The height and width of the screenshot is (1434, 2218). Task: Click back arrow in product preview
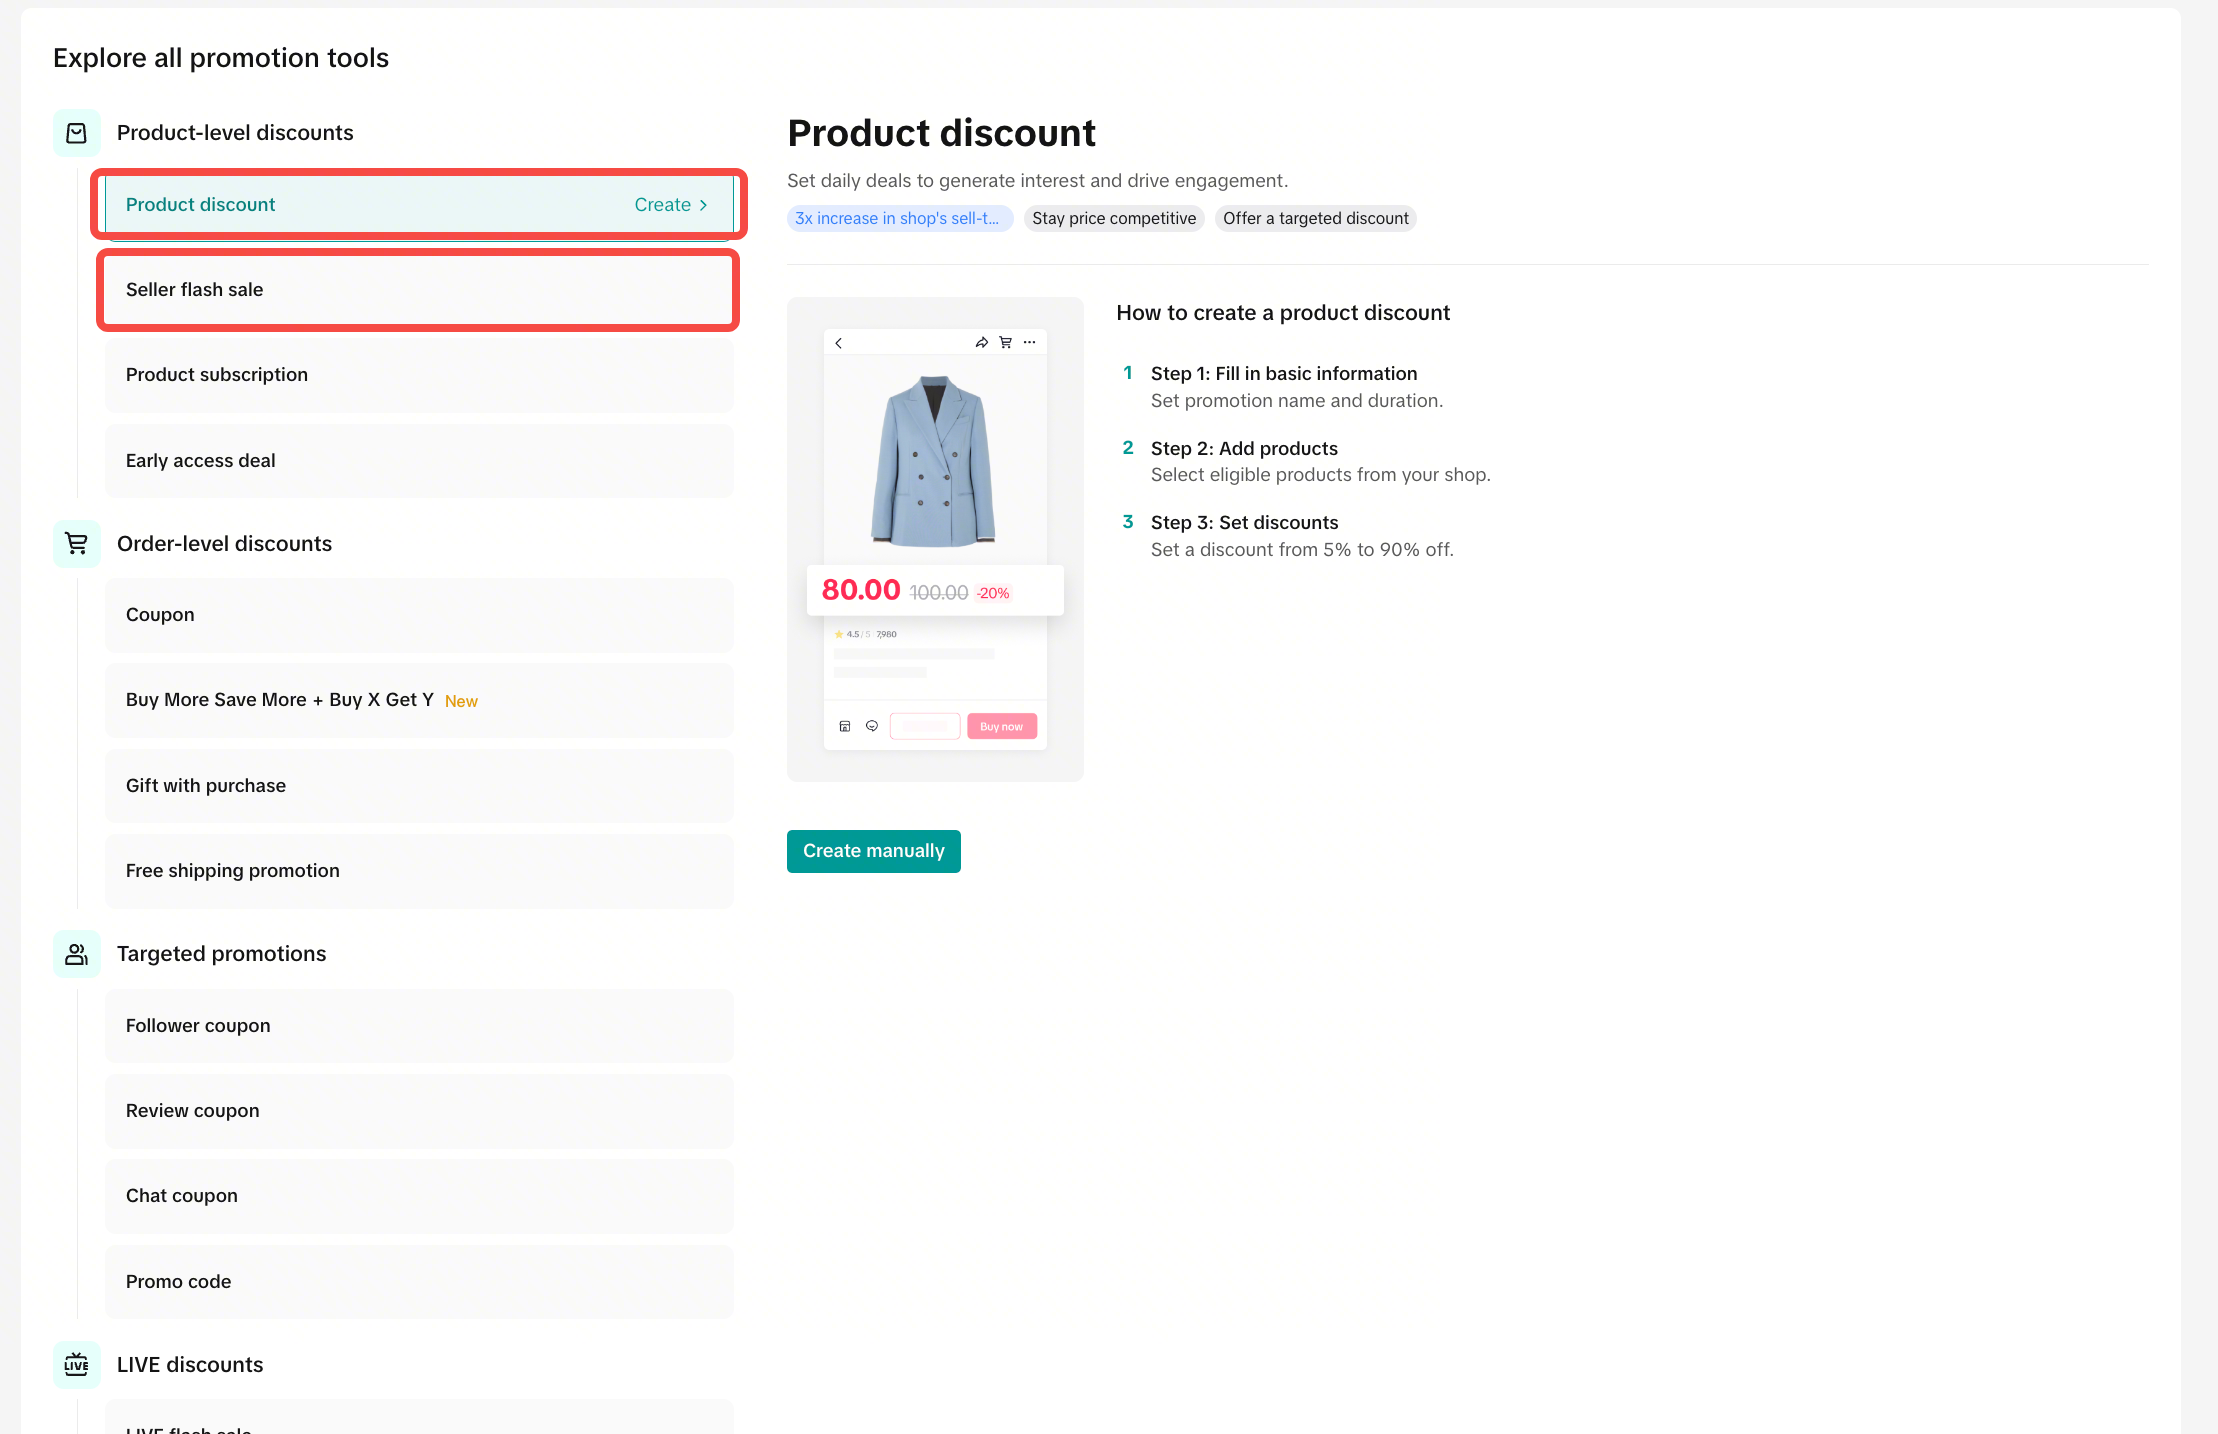pyautogui.click(x=838, y=343)
